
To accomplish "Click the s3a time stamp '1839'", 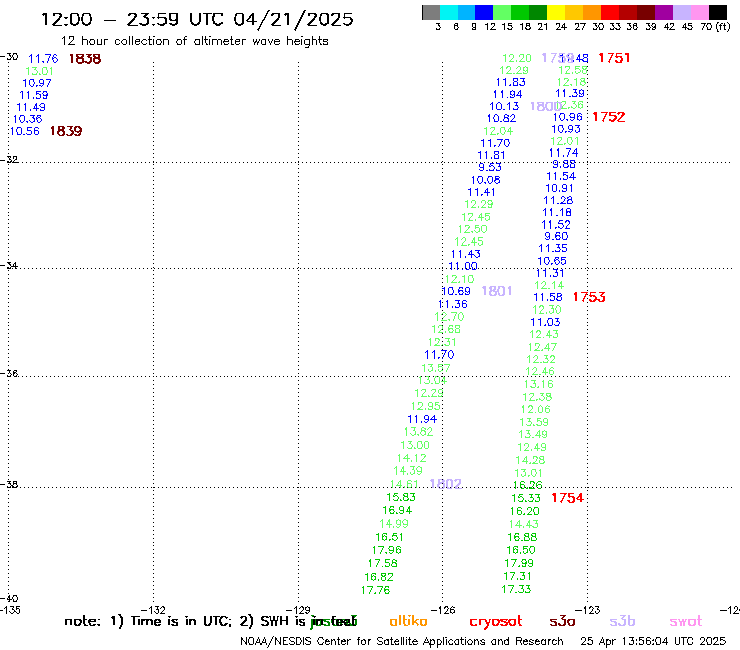I will tap(66, 131).
